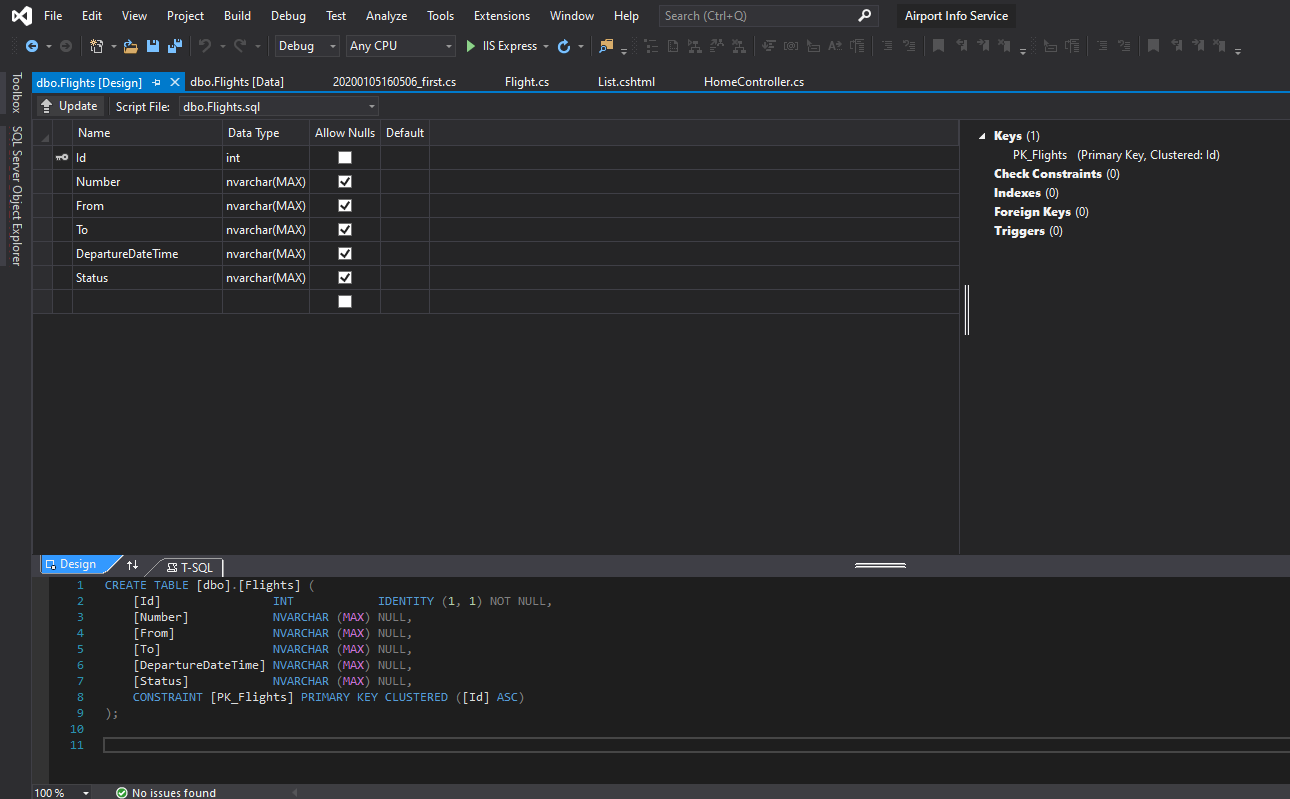Image resolution: width=1290 pixels, height=799 pixels.
Task: Click the Name column header
Action: coord(147,133)
